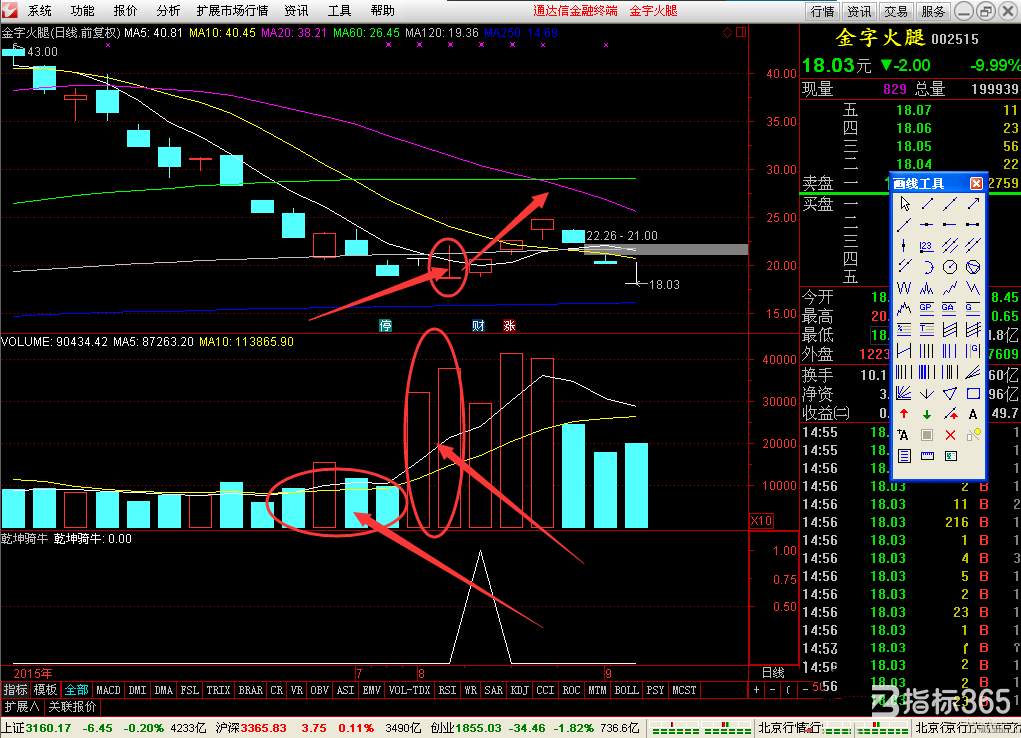This screenshot has height=738, width=1021.
Task: Click the plus zoom-in button beside MCST
Action: (756, 690)
